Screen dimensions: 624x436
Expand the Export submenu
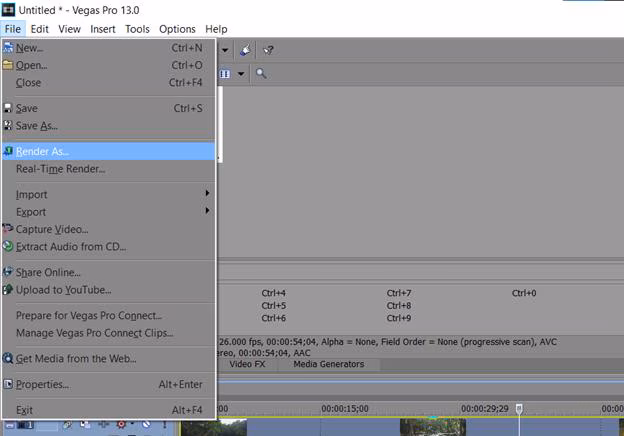pyautogui.click(x=108, y=212)
